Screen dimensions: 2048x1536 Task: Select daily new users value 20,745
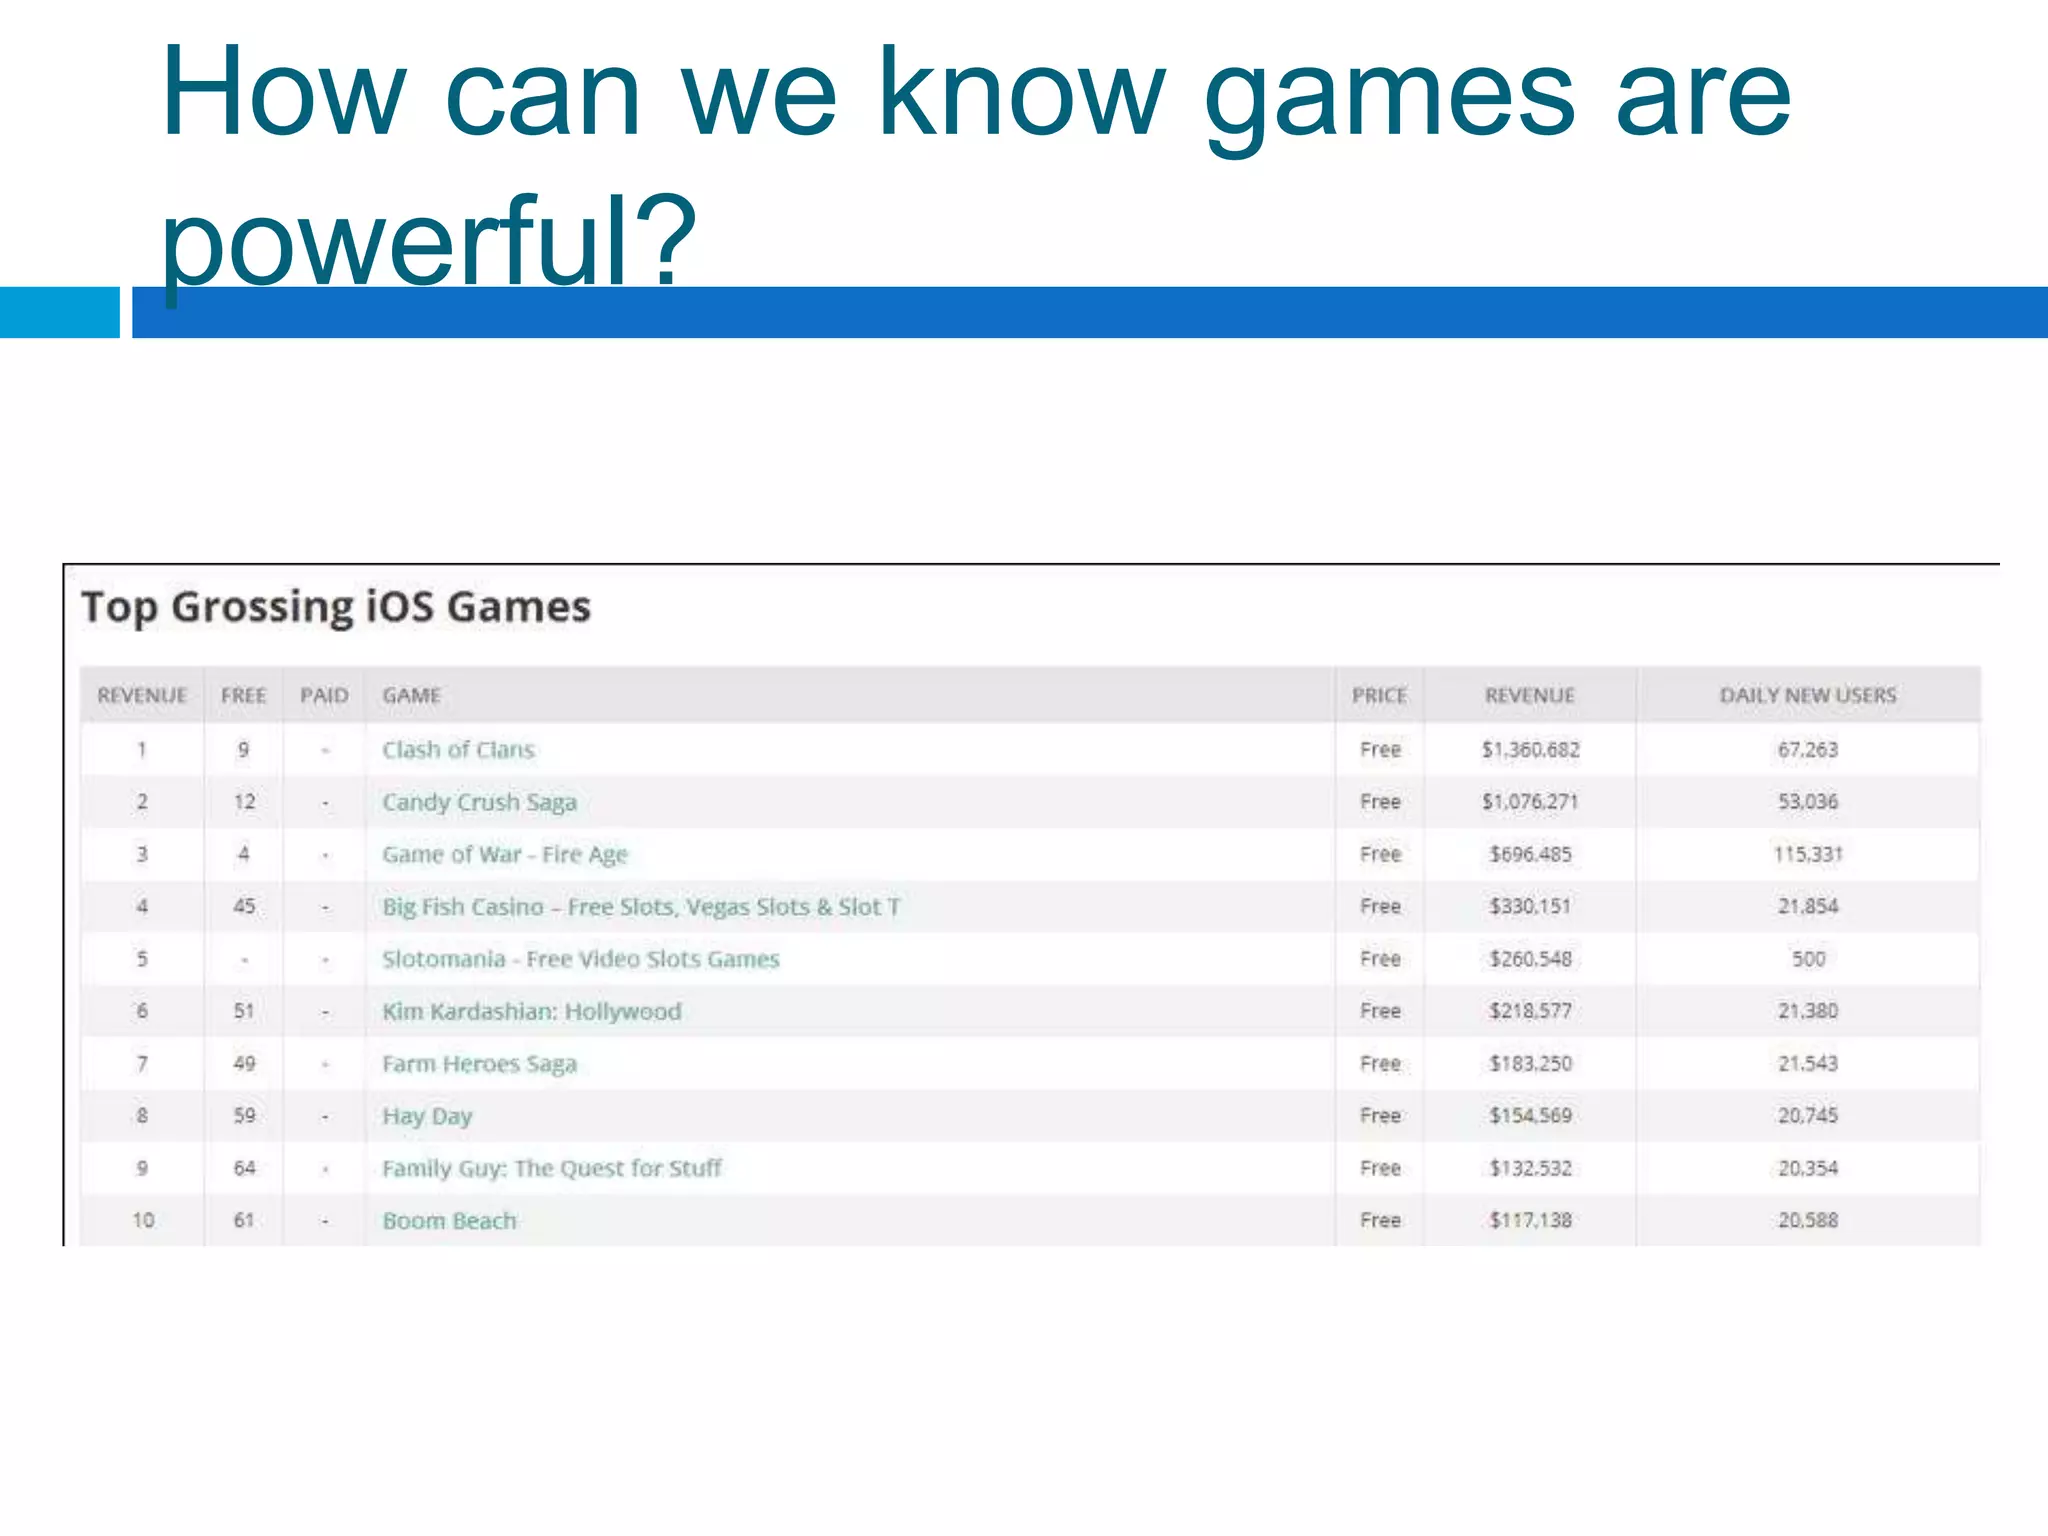point(1808,1115)
